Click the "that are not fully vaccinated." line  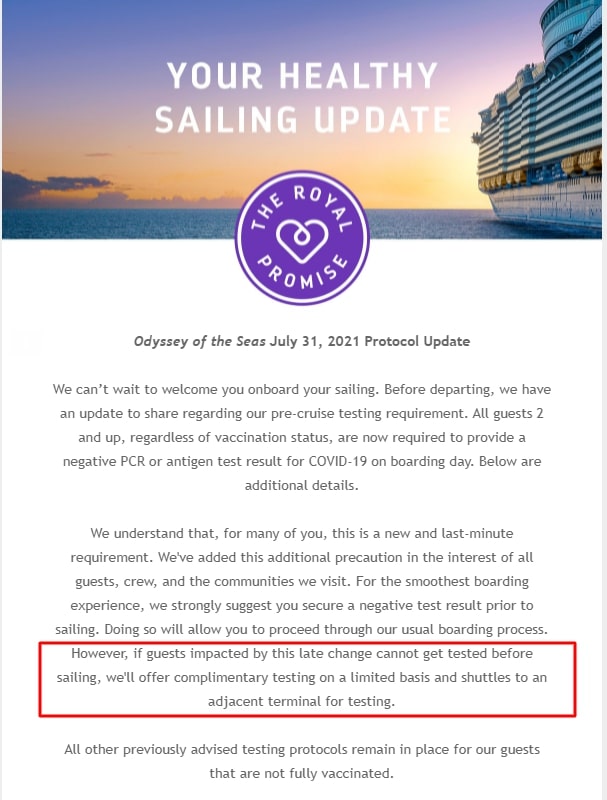point(301,773)
